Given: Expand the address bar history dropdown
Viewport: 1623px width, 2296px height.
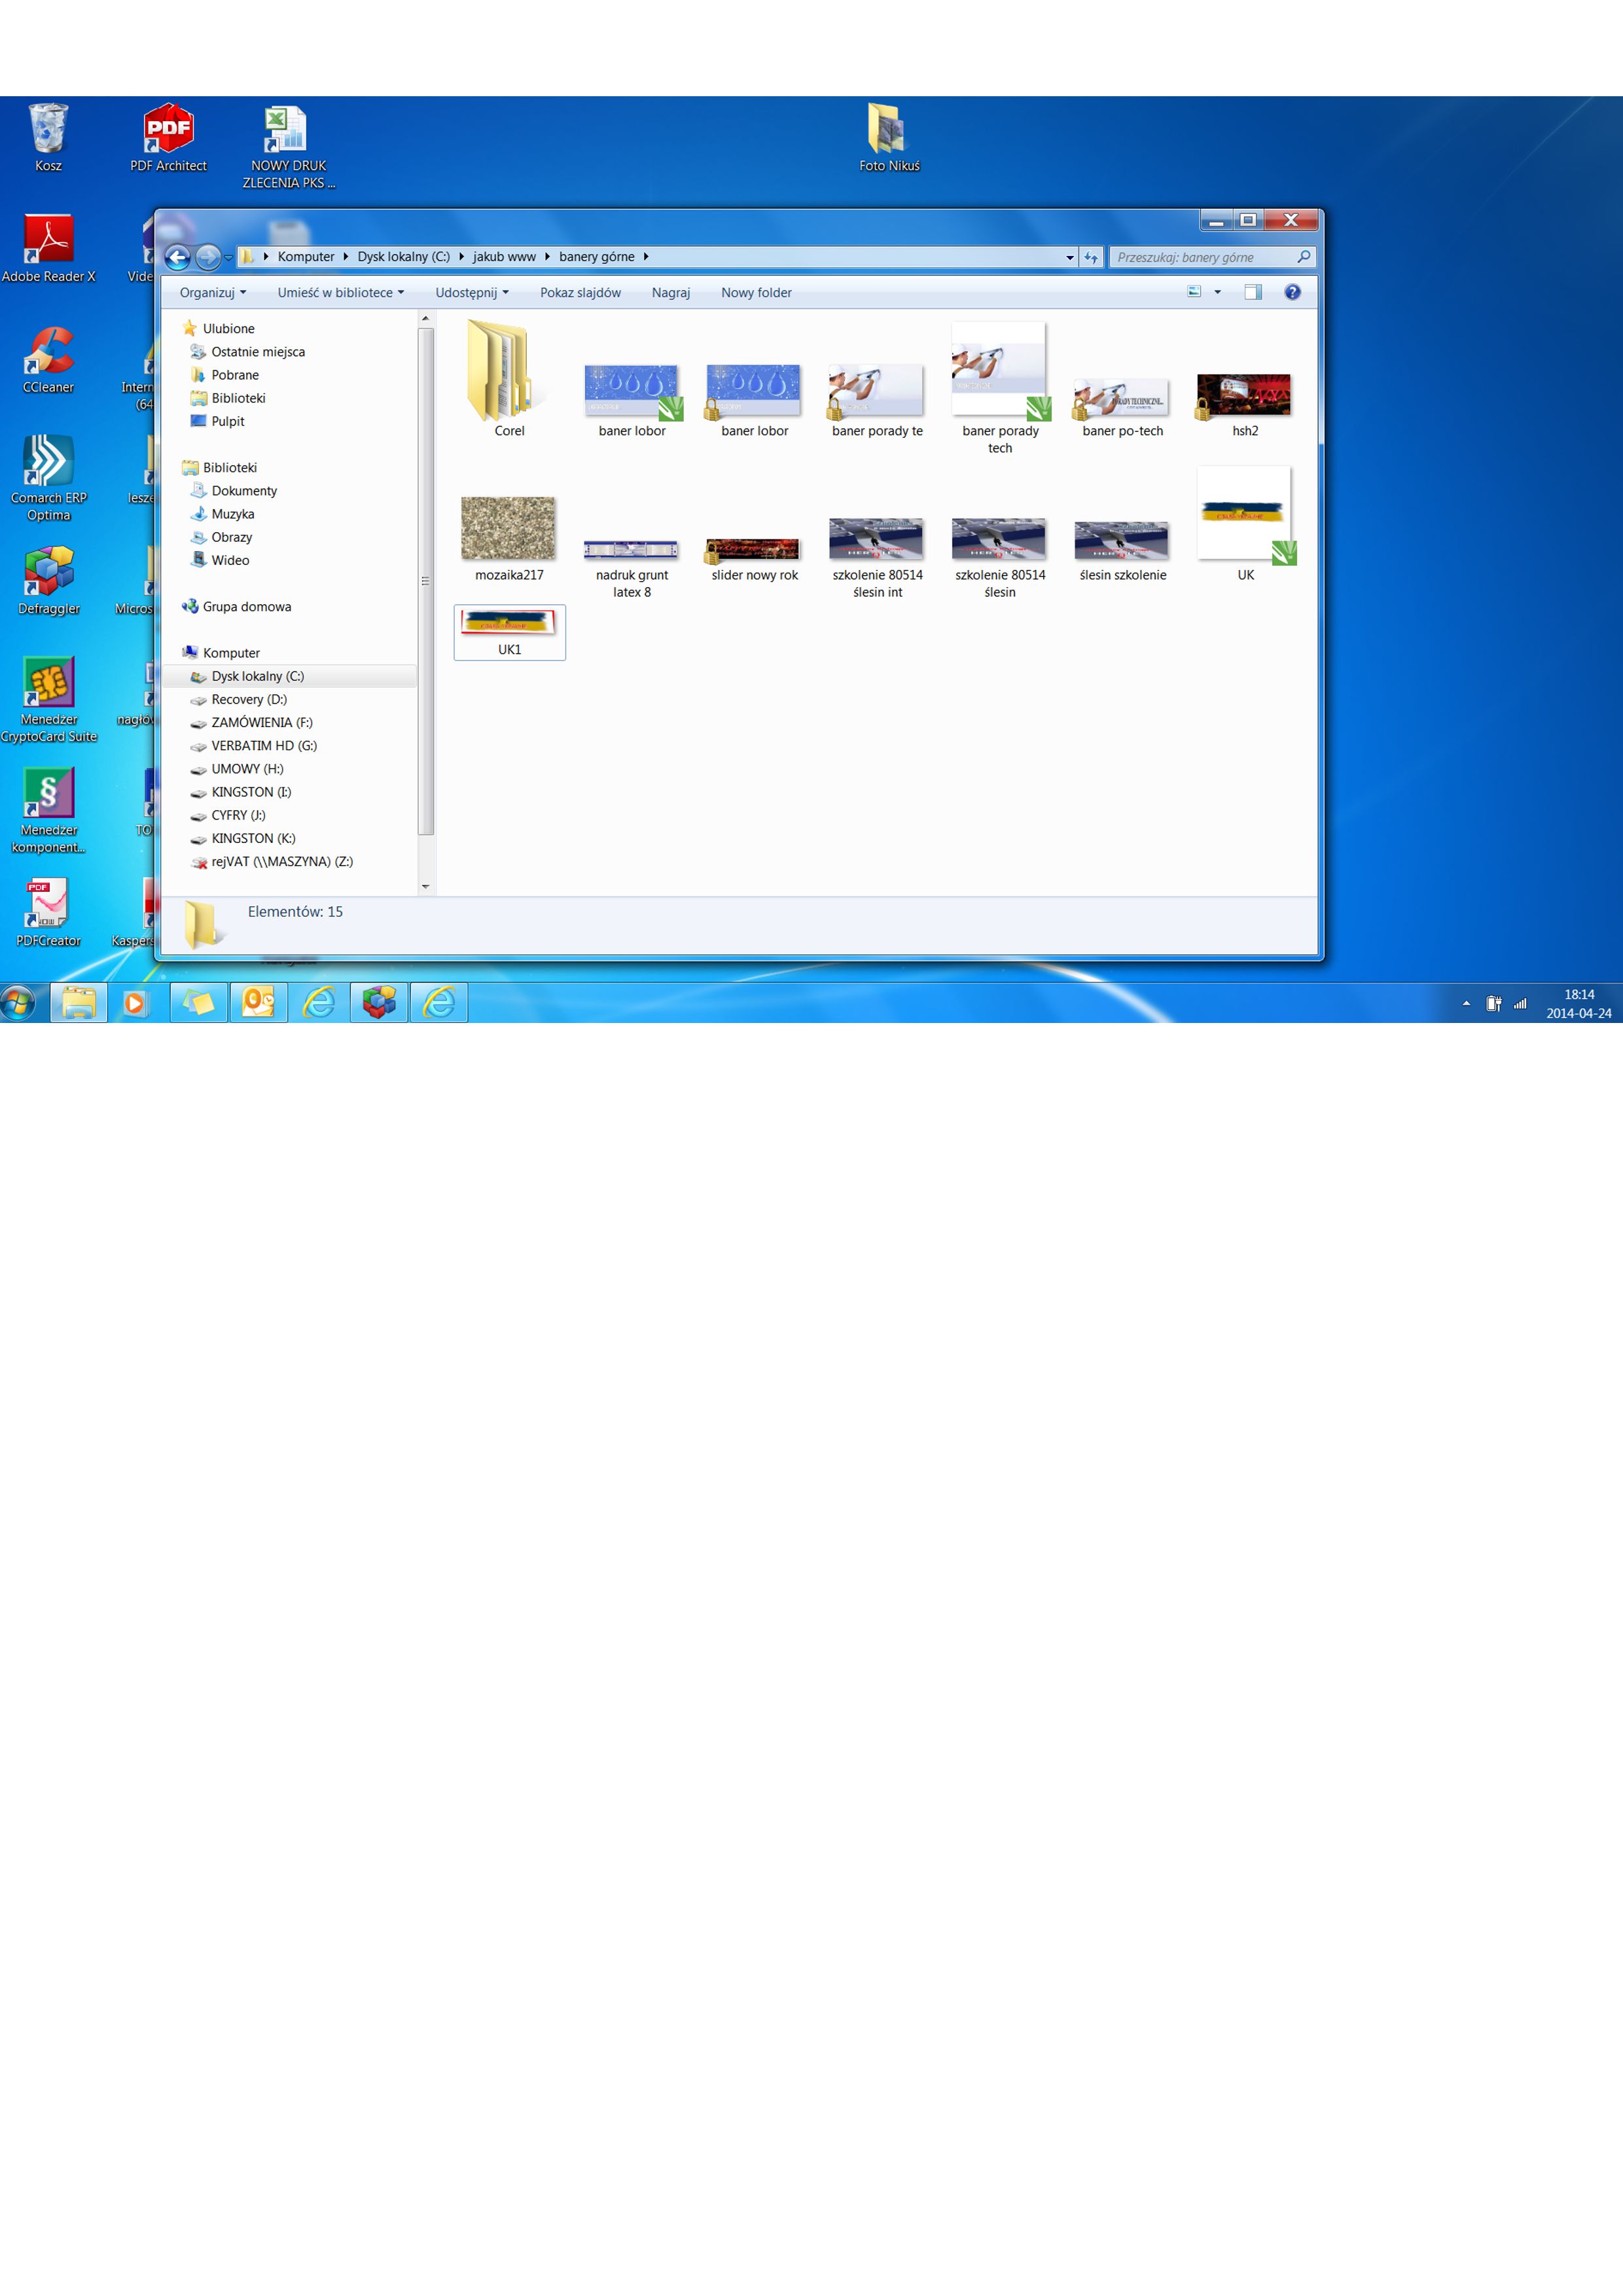Looking at the screenshot, I should 1069,258.
